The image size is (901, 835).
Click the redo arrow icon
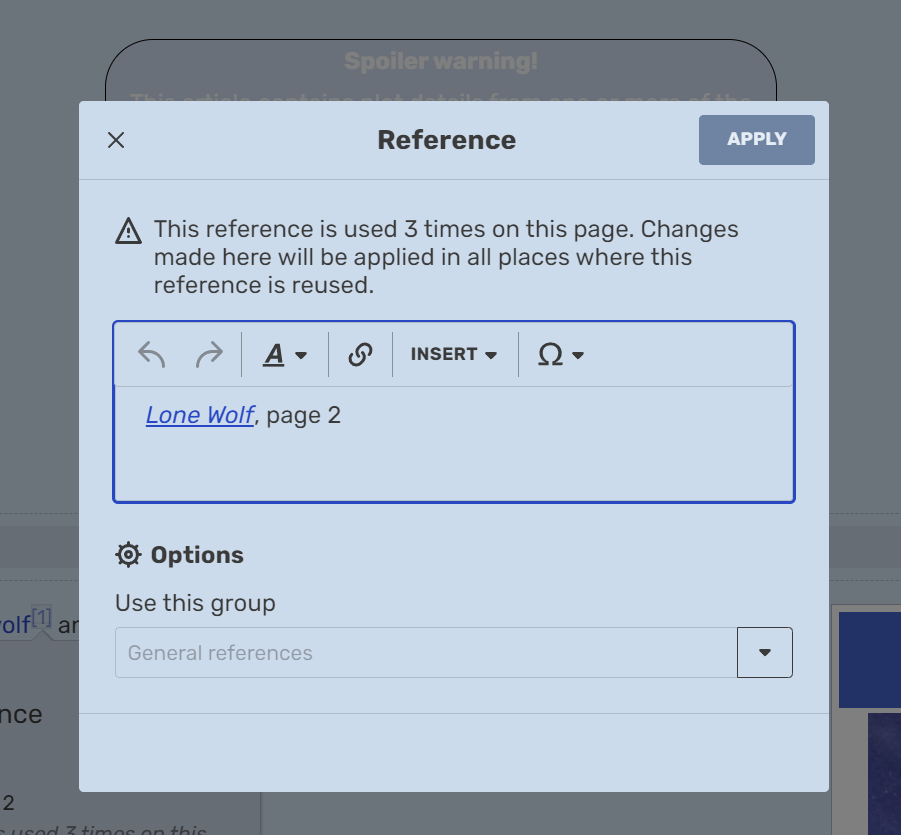(208, 354)
